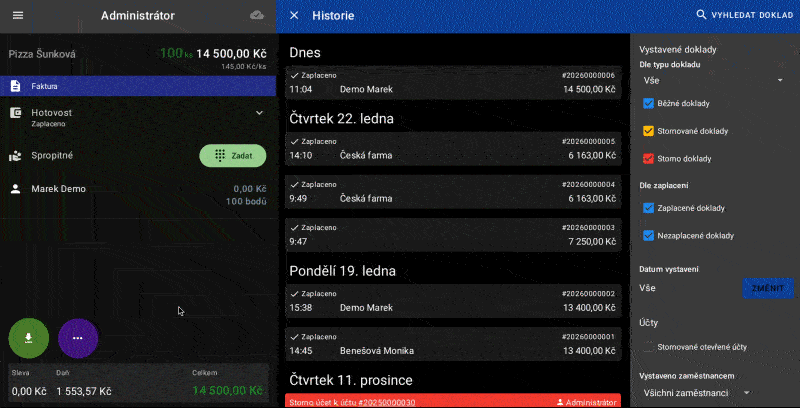
Task: Expand the Hotovost payment chevron
Action: pos(259,113)
